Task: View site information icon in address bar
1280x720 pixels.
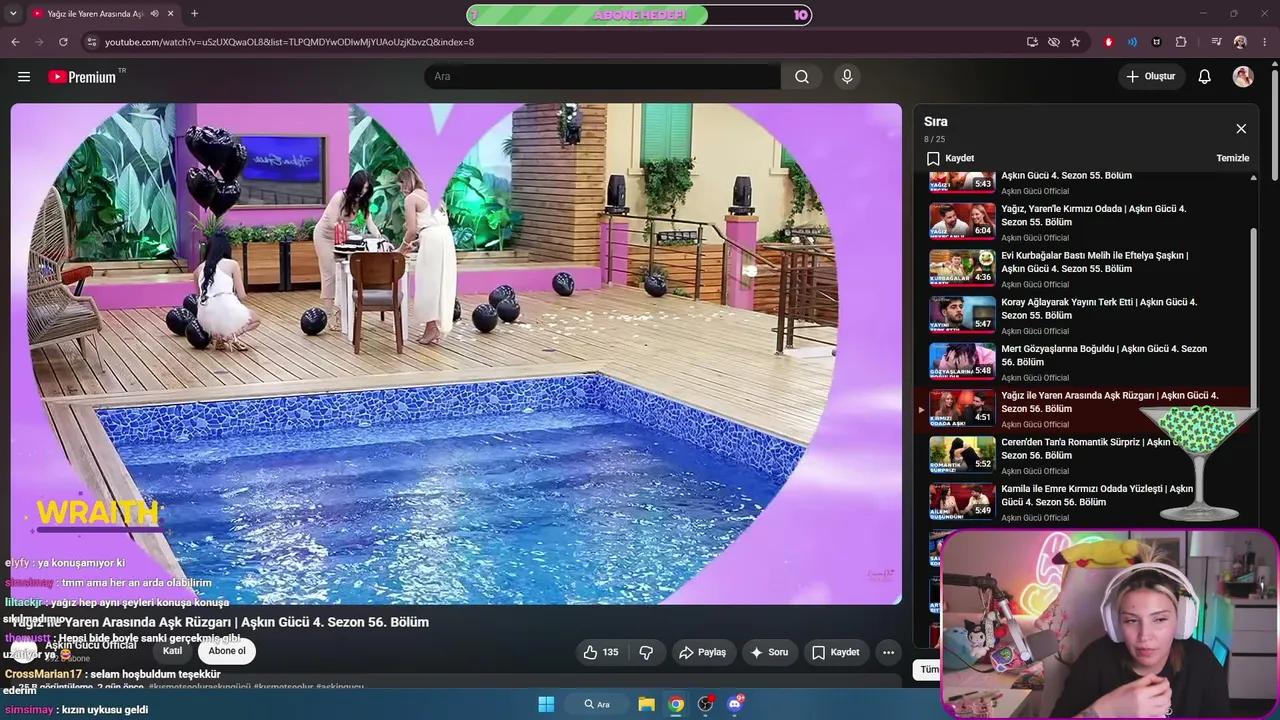Action: pyautogui.click(x=91, y=42)
